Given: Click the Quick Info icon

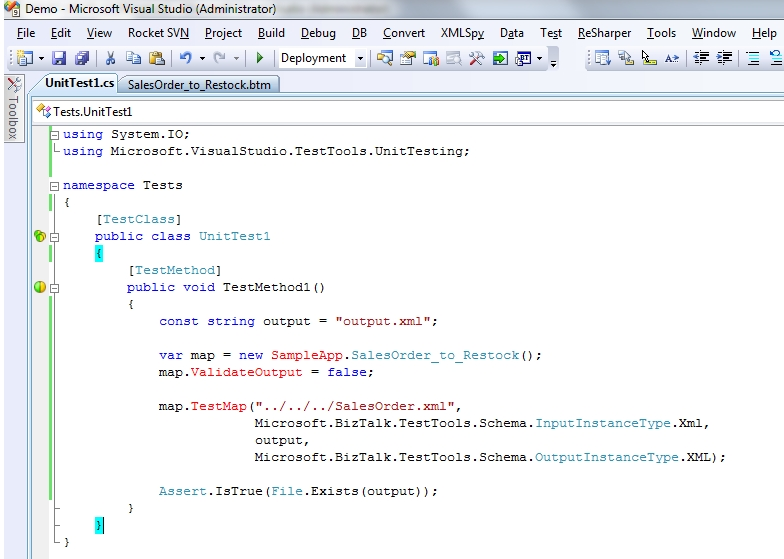Looking at the screenshot, I should (x=648, y=58).
